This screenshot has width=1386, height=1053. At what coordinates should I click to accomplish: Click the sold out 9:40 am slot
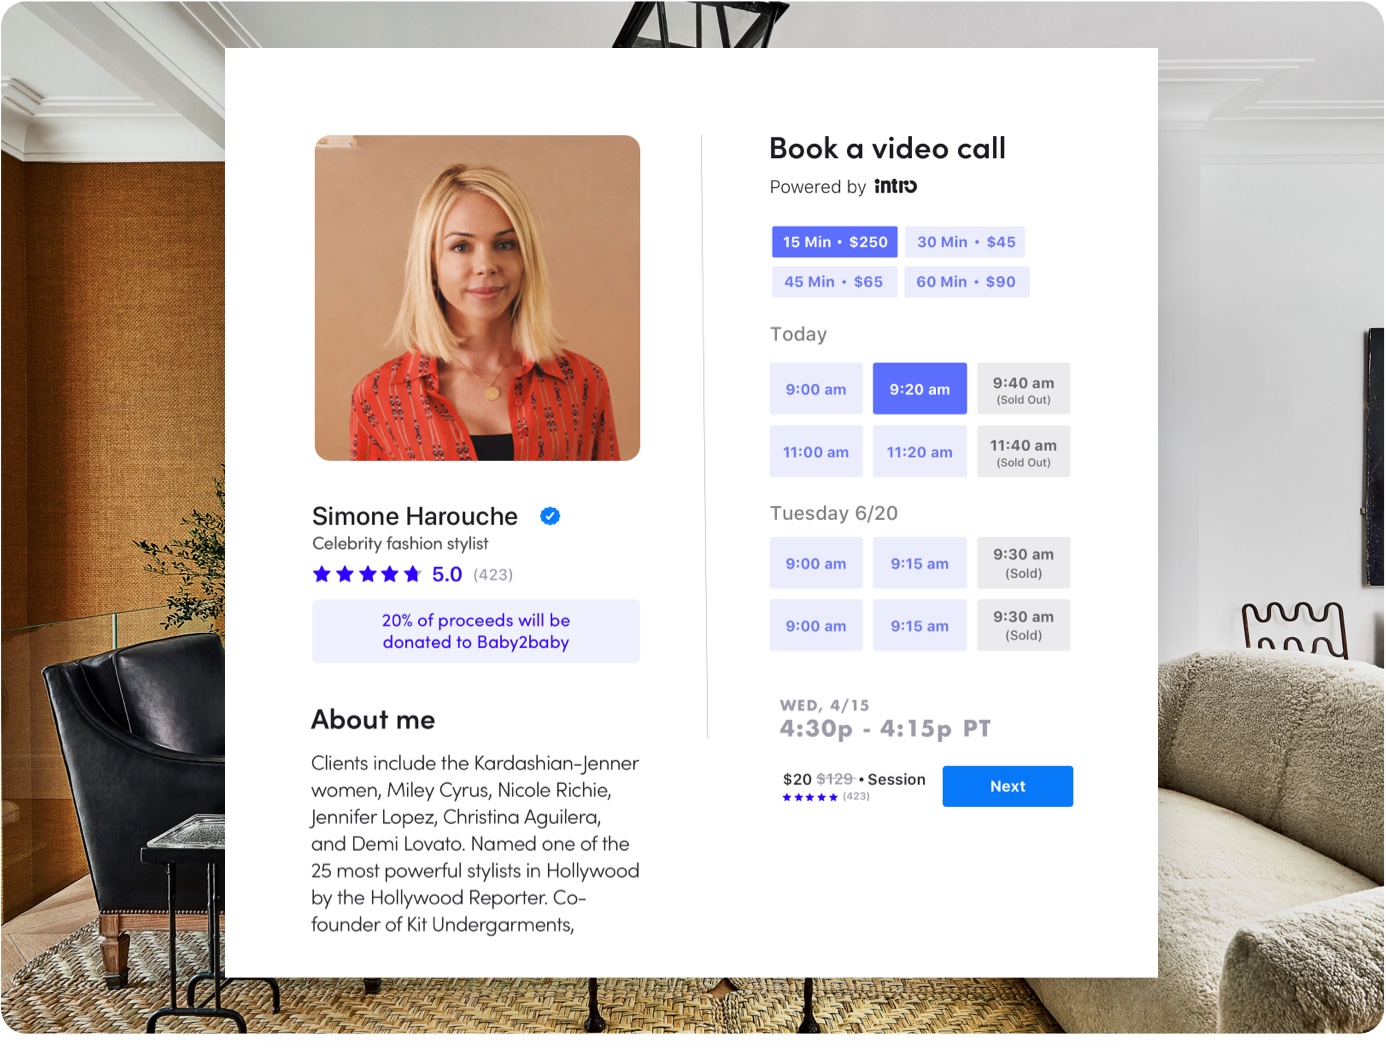tap(1024, 389)
